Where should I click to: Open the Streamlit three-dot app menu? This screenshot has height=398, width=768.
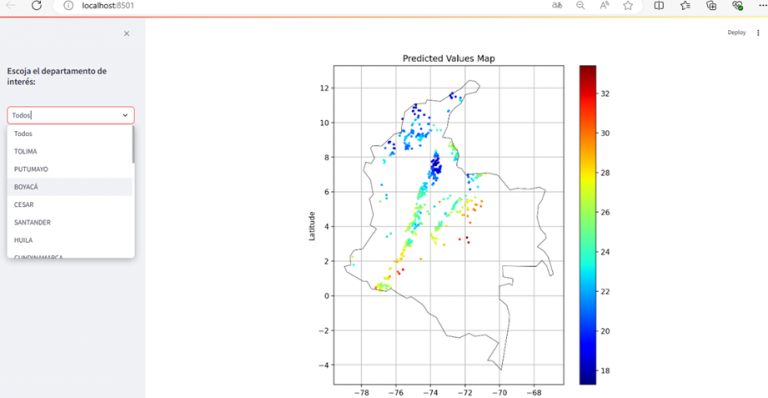click(758, 33)
